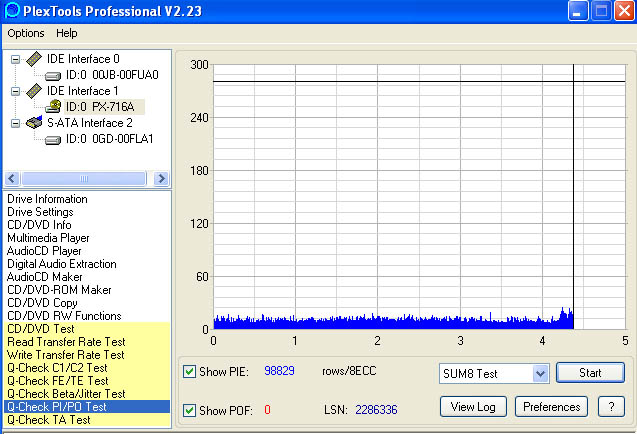Image resolution: width=637 pixels, height=434 pixels.
Task: Click the optical drive icon beside PX-716A
Action: [53, 106]
